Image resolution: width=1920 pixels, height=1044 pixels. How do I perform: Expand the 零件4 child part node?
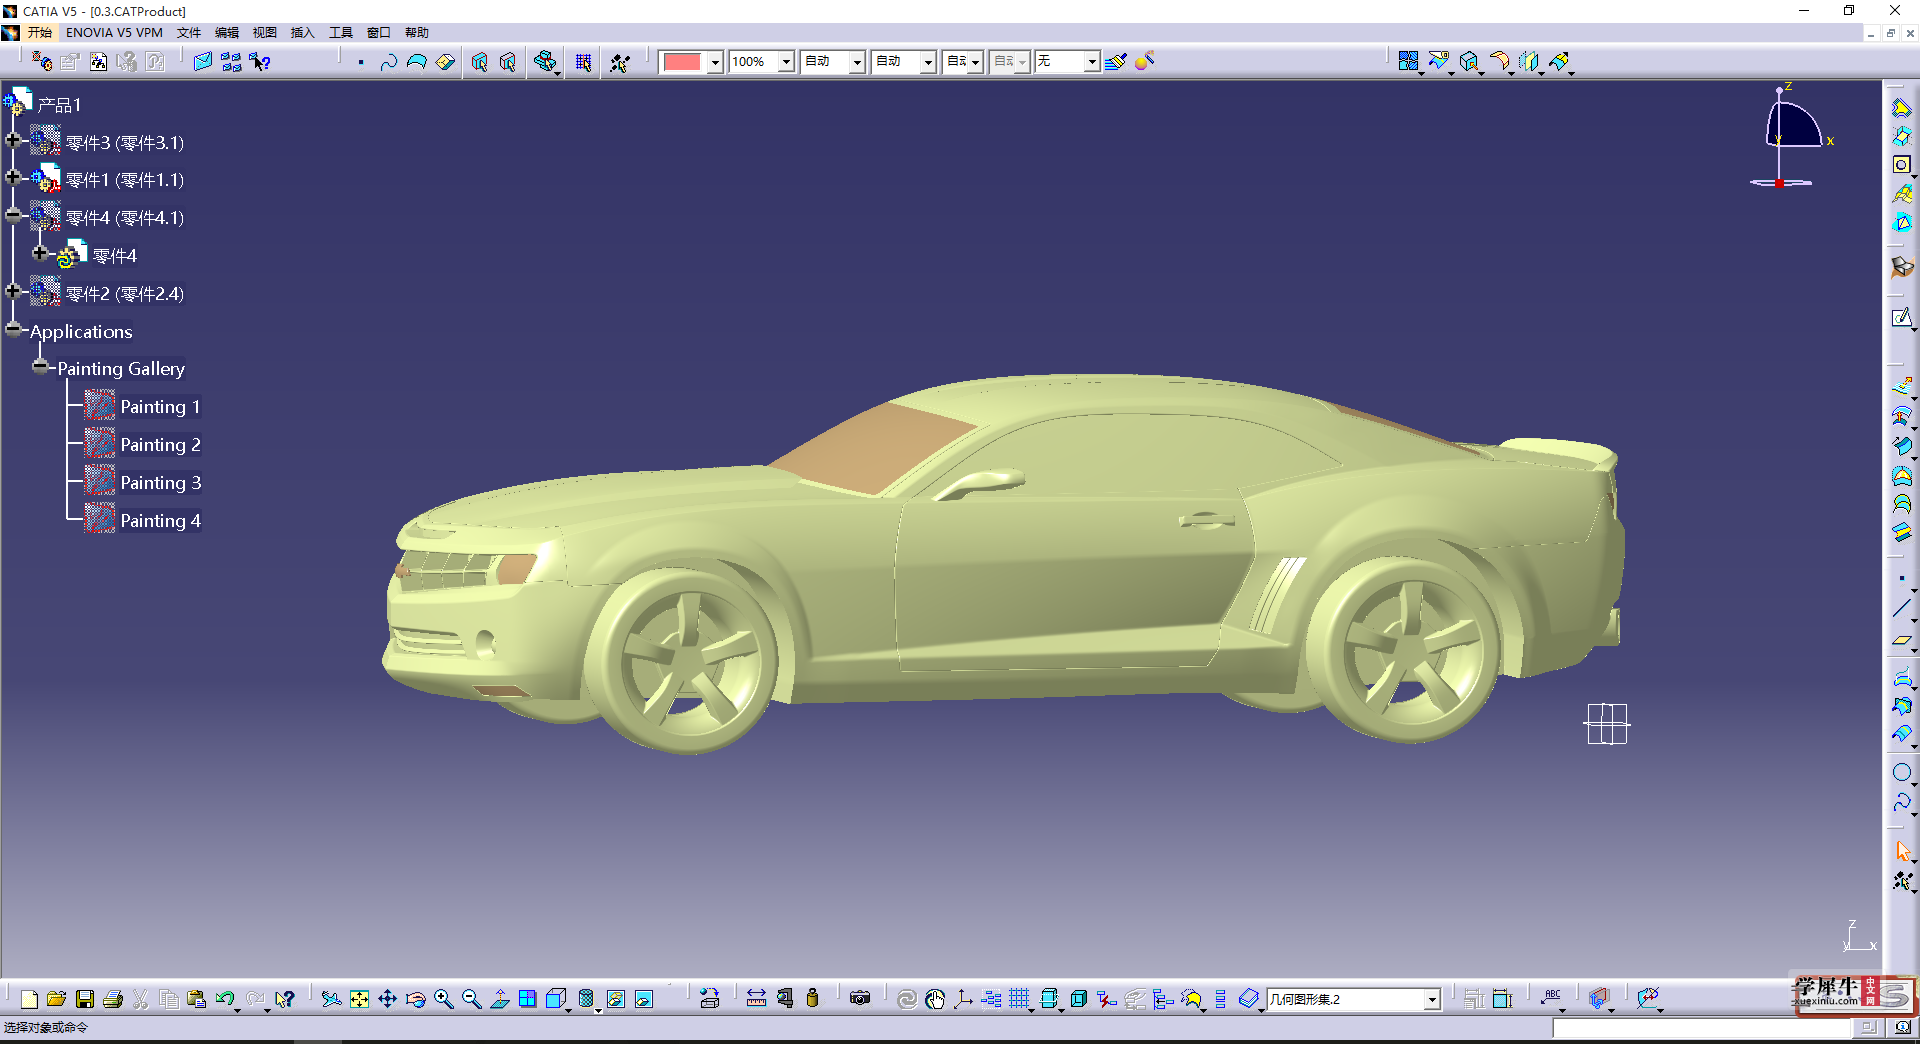point(40,253)
